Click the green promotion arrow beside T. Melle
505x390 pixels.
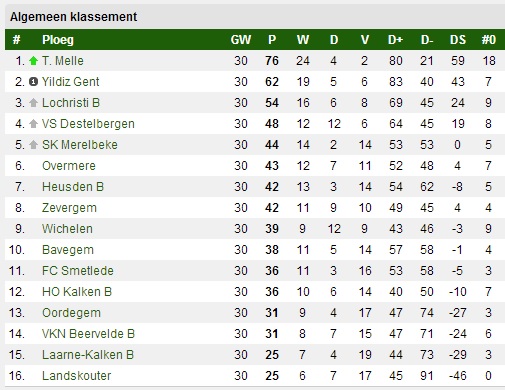33,61
